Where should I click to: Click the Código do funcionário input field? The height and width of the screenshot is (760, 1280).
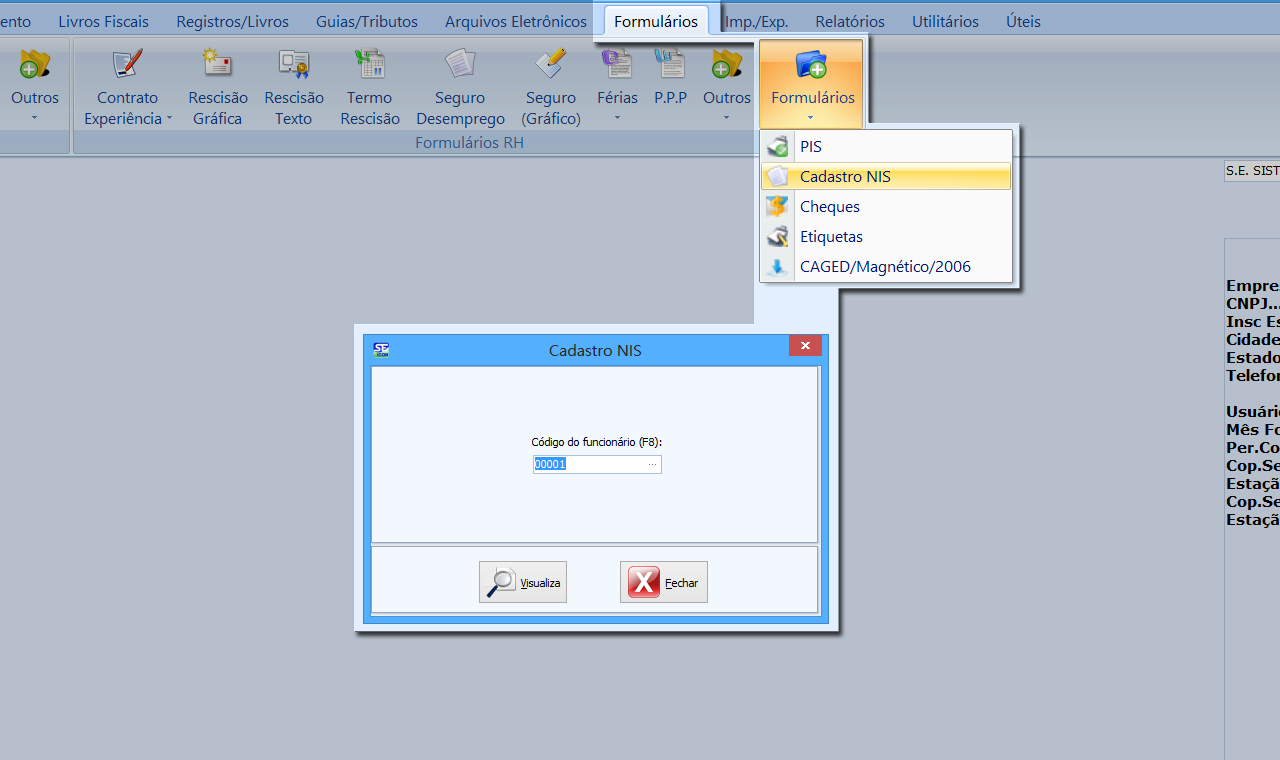click(588, 464)
